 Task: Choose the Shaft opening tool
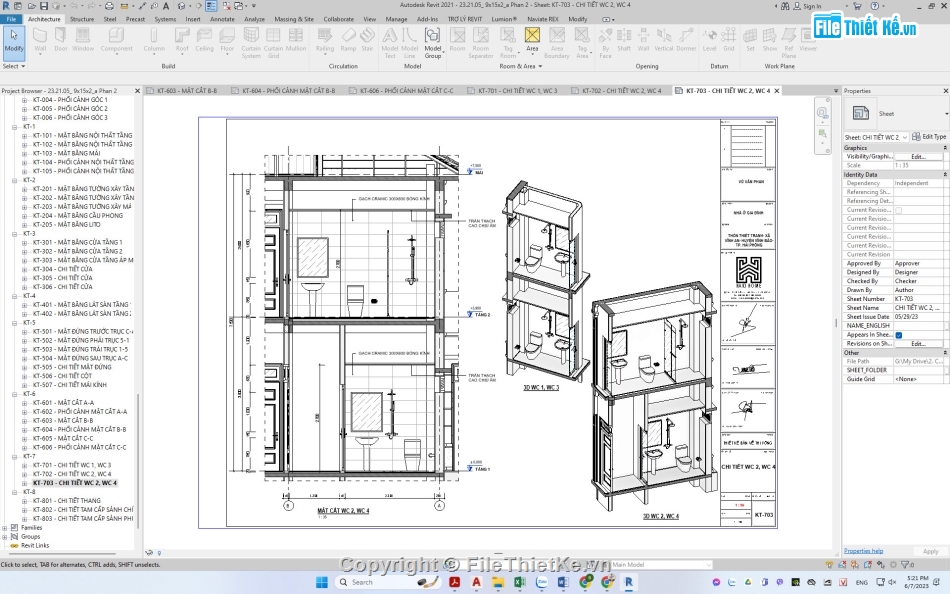point(624,41)
